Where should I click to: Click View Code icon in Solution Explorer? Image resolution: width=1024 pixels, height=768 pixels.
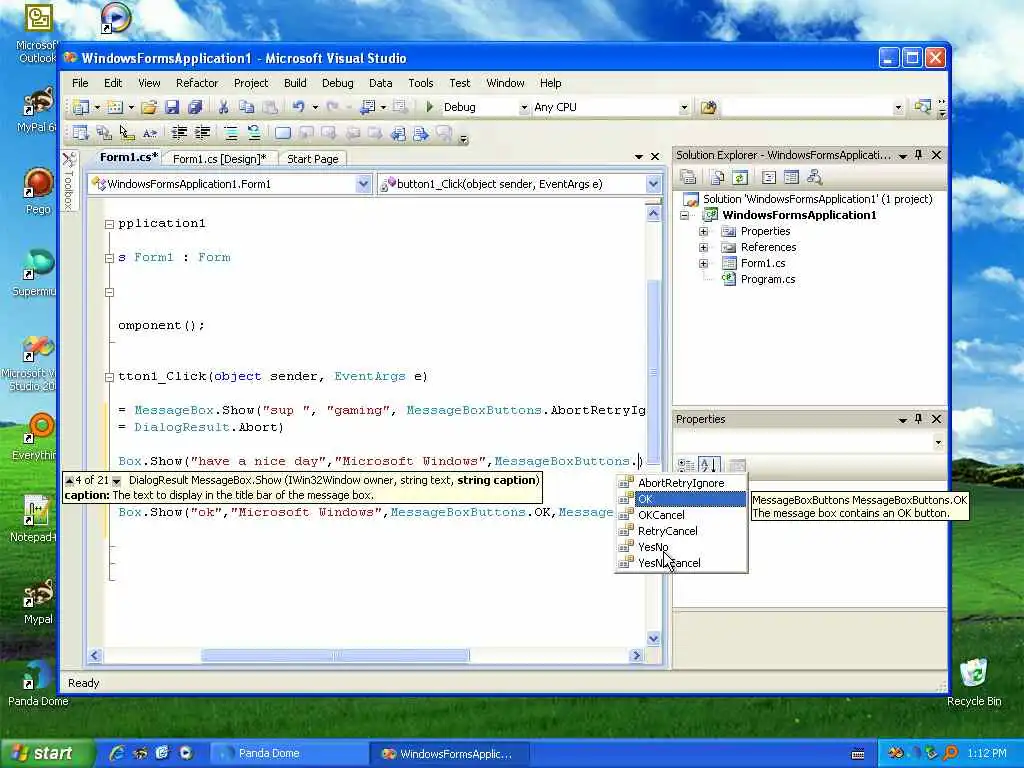tap(769, 177)
